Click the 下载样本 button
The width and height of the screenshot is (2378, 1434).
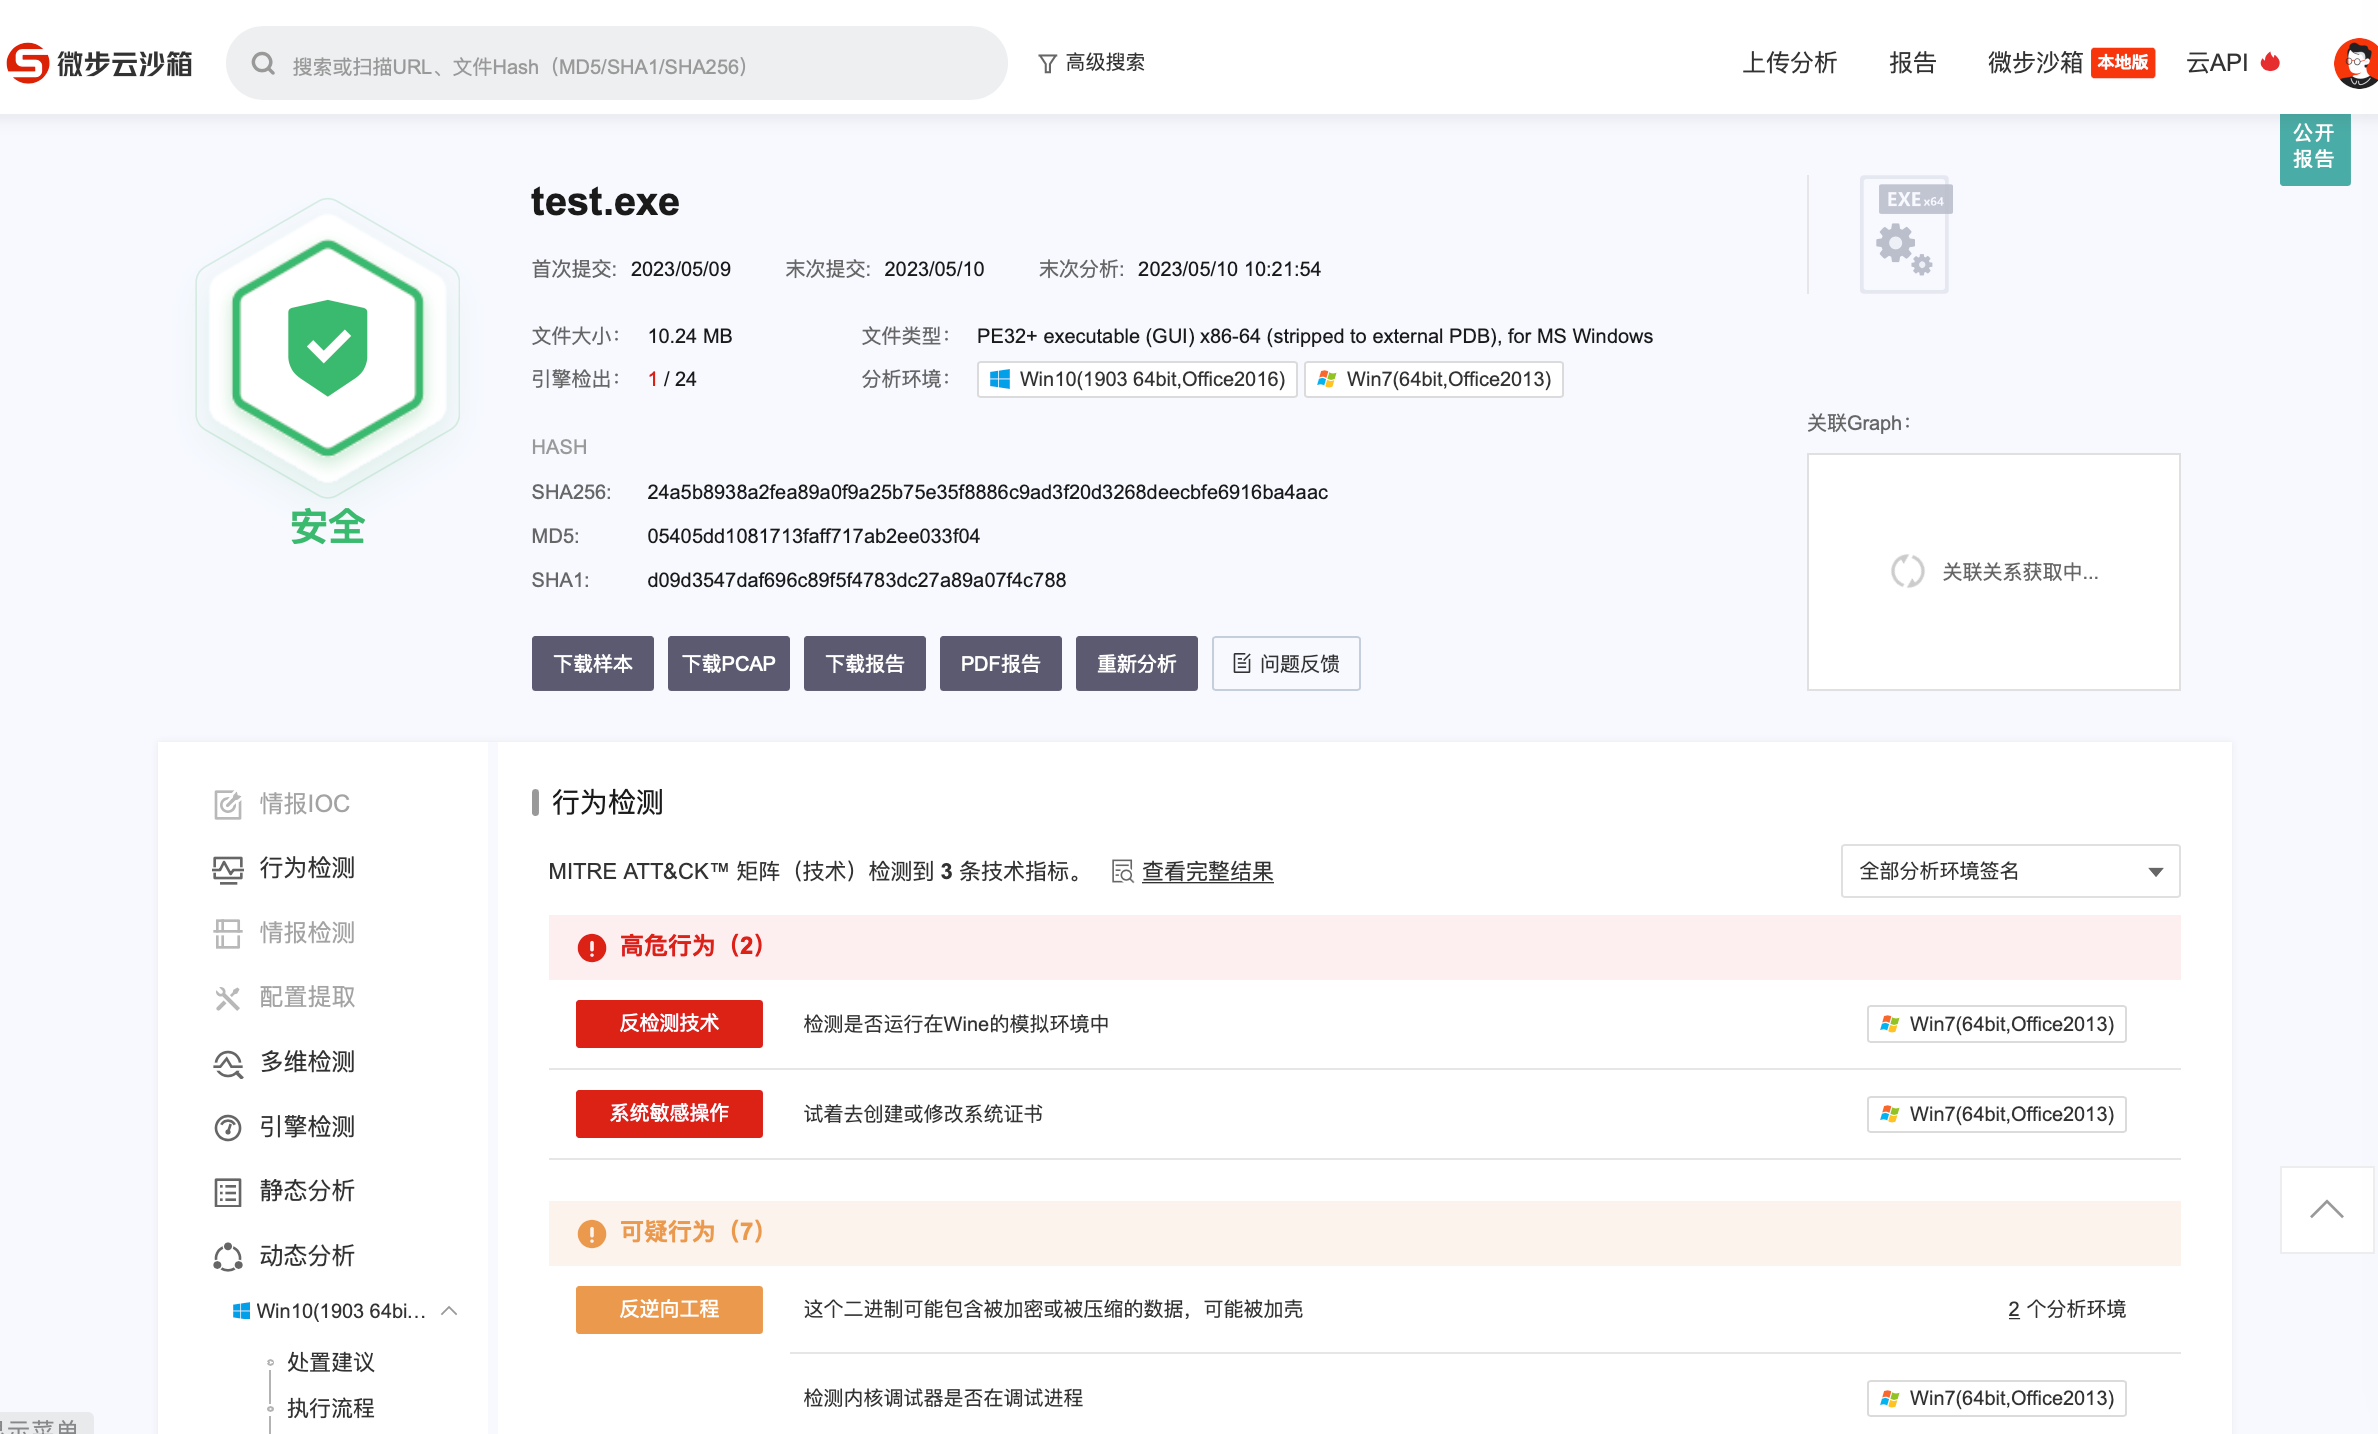(x=592, y=663)
